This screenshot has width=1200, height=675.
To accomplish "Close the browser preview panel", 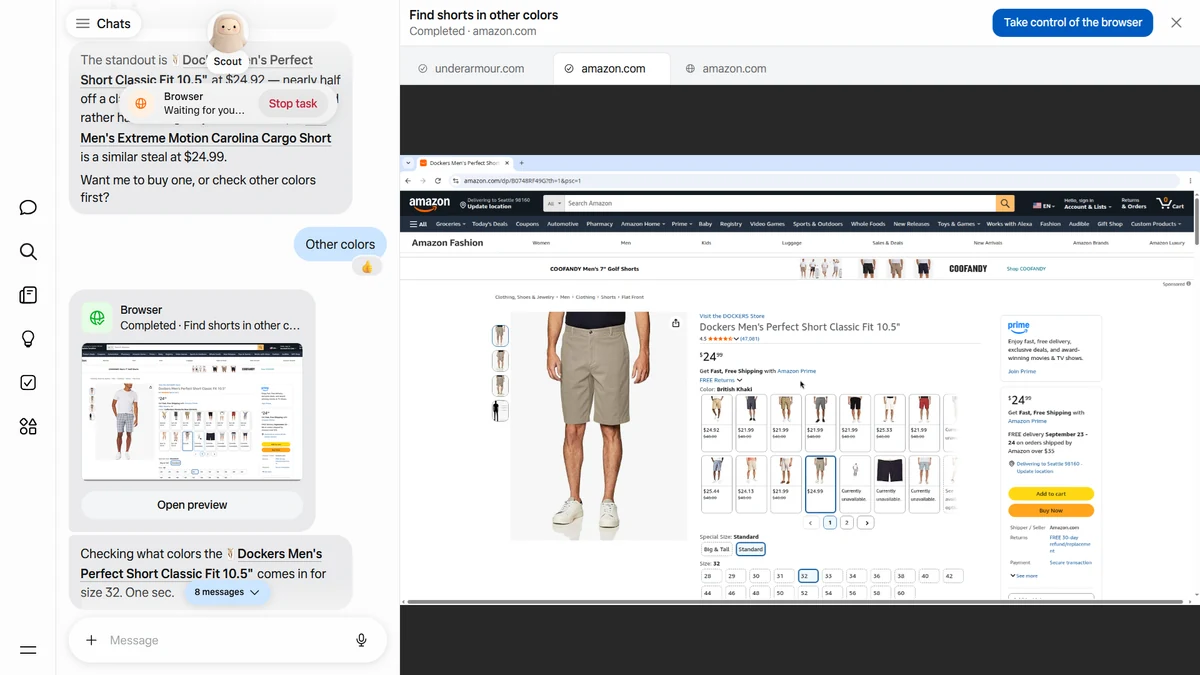I will point(1176,22).
